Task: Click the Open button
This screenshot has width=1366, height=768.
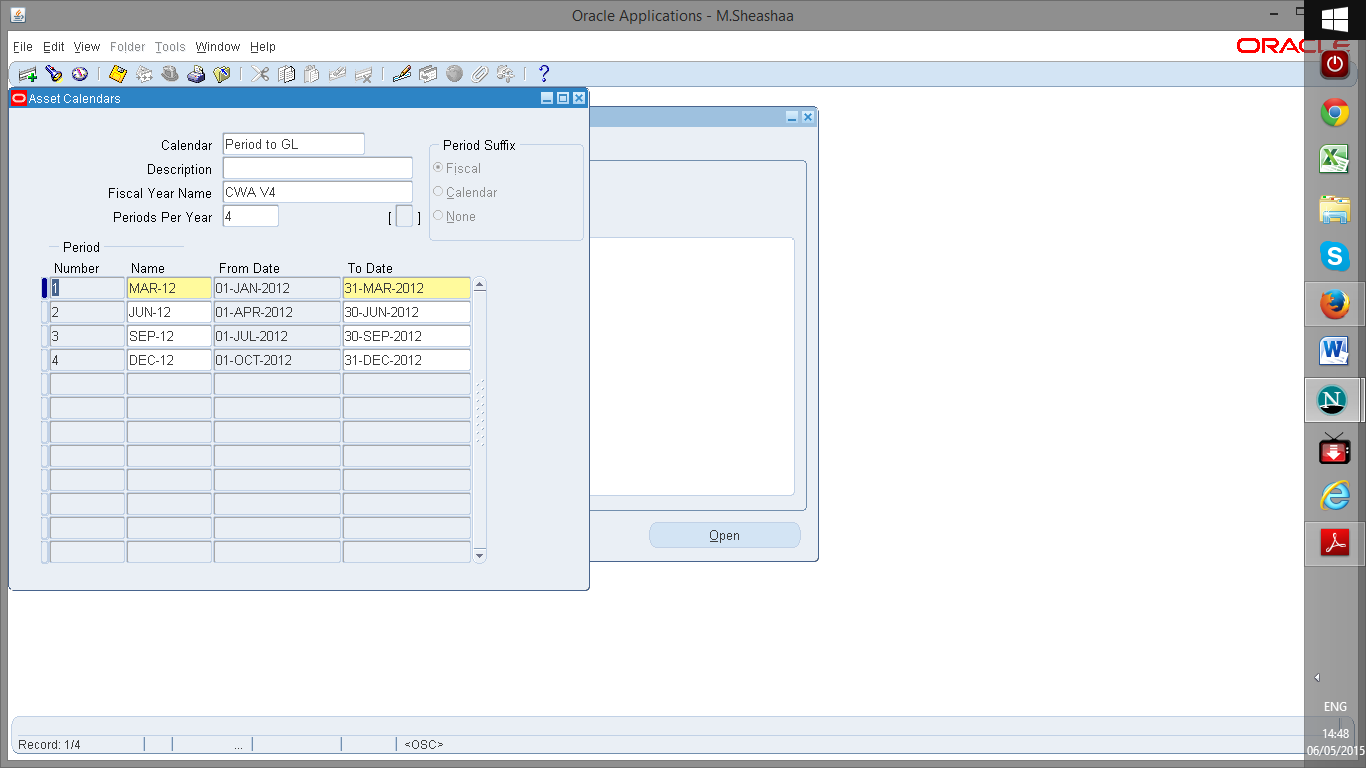Action: click(724, 535)
